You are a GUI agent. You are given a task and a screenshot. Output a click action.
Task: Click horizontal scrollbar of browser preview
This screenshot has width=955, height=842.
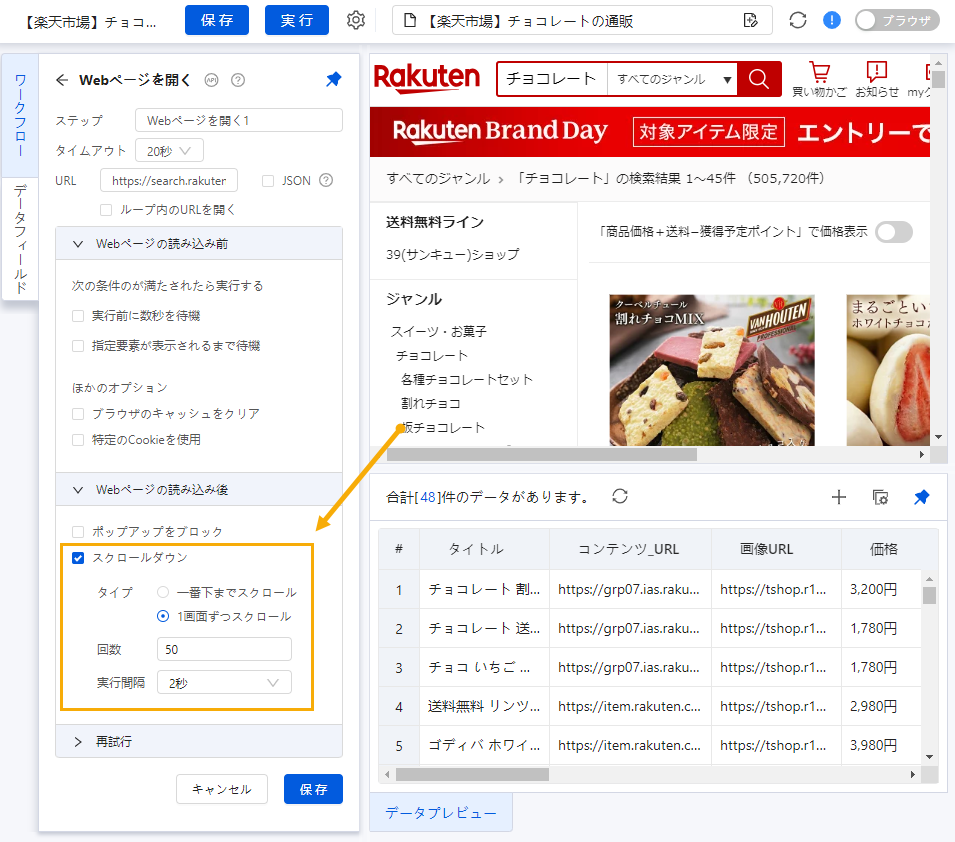541,455
